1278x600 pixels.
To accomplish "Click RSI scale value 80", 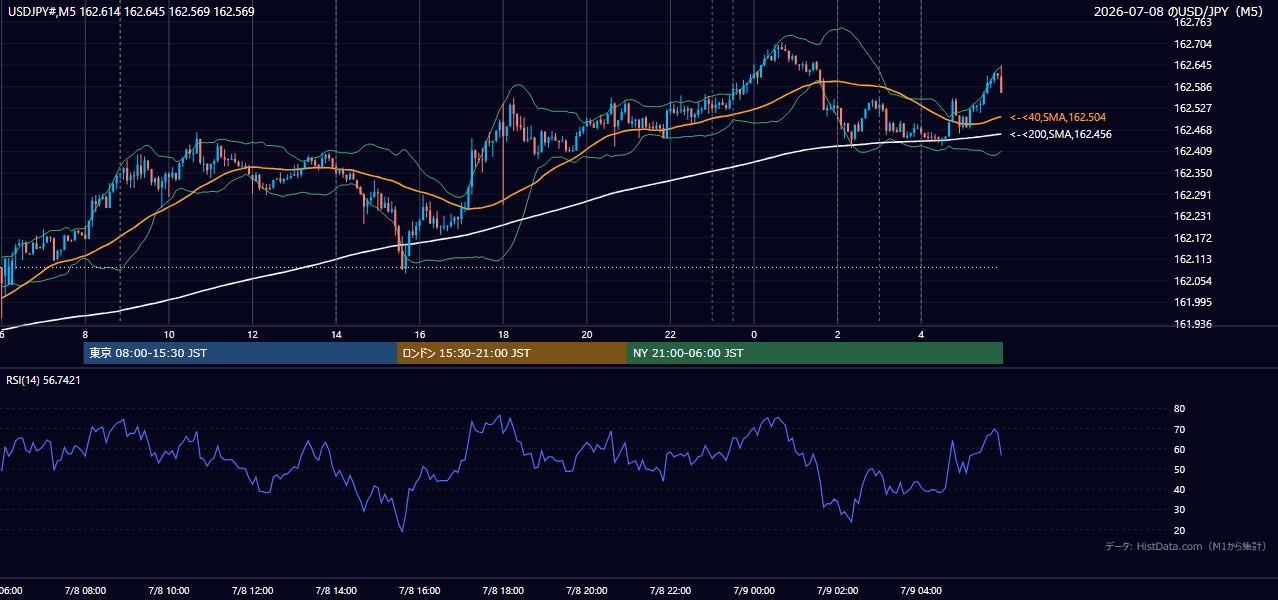I will point(1179,409).
